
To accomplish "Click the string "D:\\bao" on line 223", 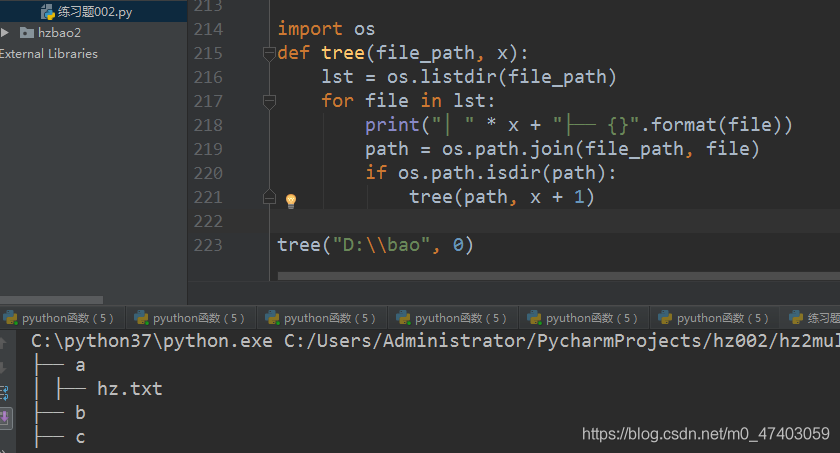I will pyautogui.click(x=381, y=245).
